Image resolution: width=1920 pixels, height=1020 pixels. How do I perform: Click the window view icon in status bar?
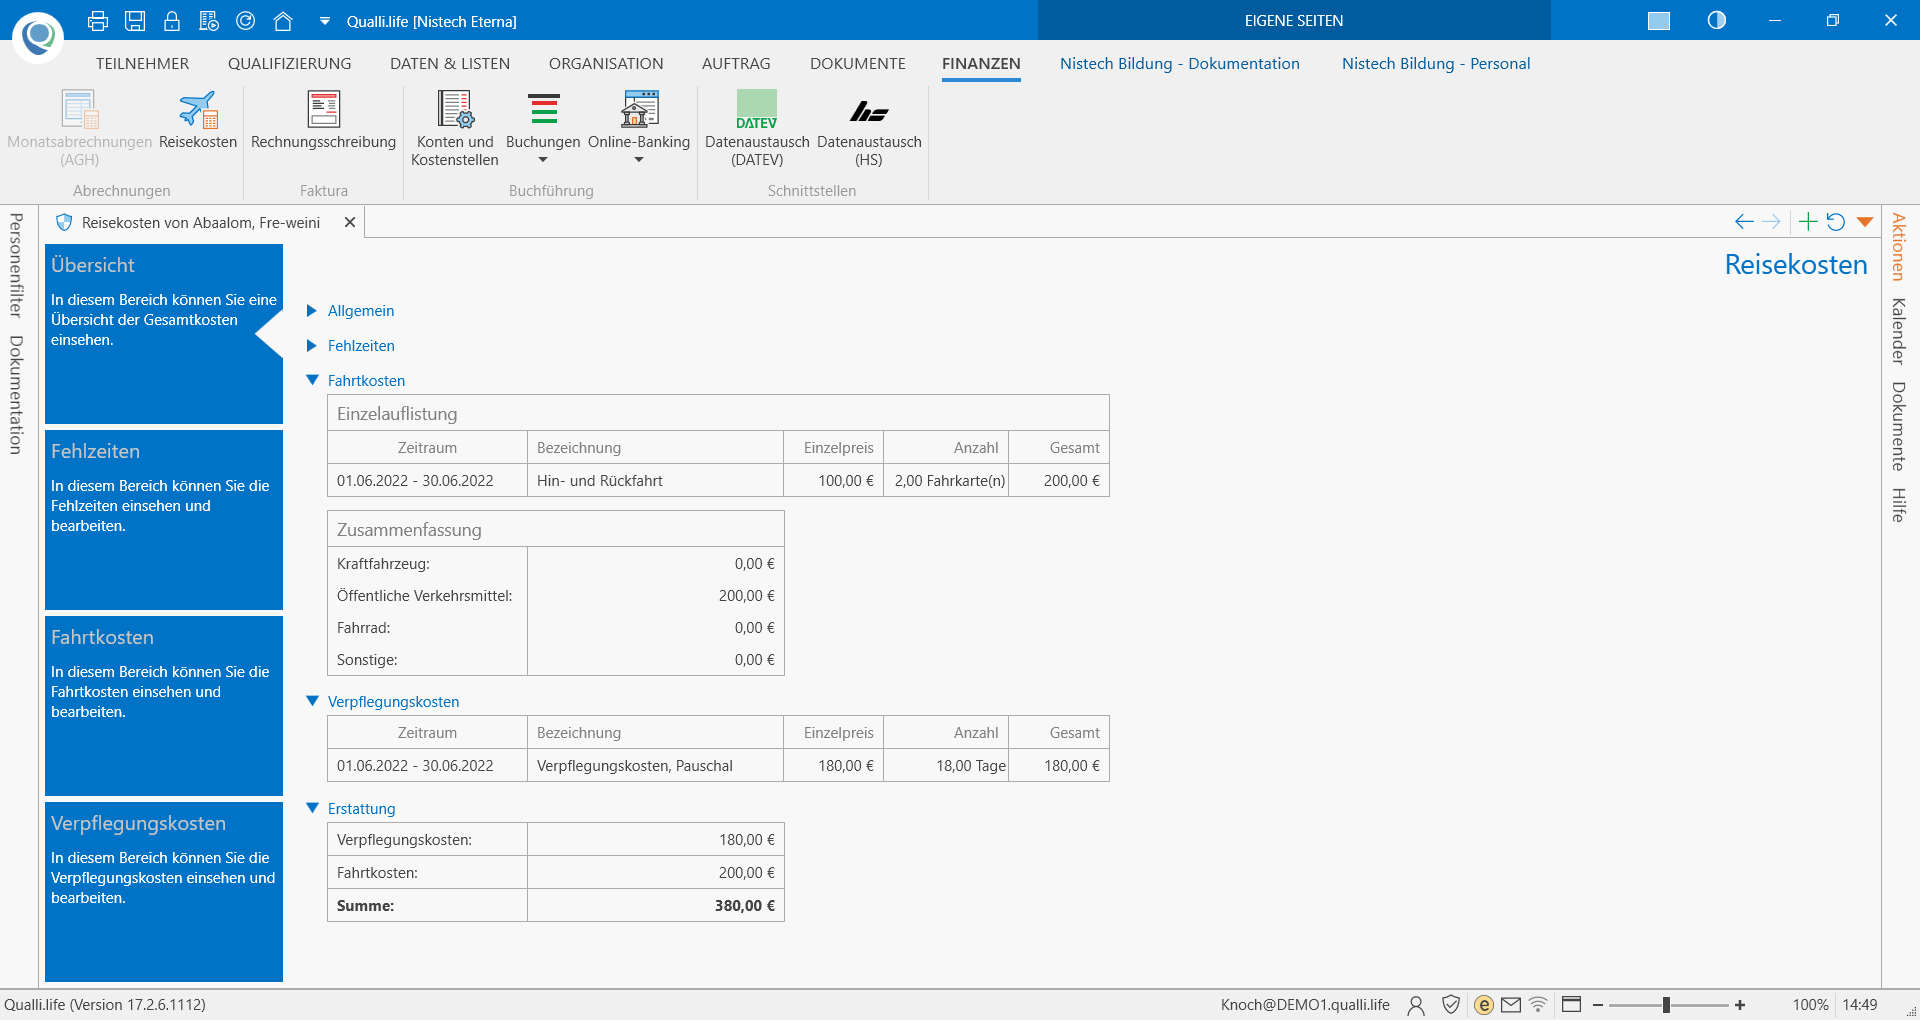[x=1572, y=1005]
